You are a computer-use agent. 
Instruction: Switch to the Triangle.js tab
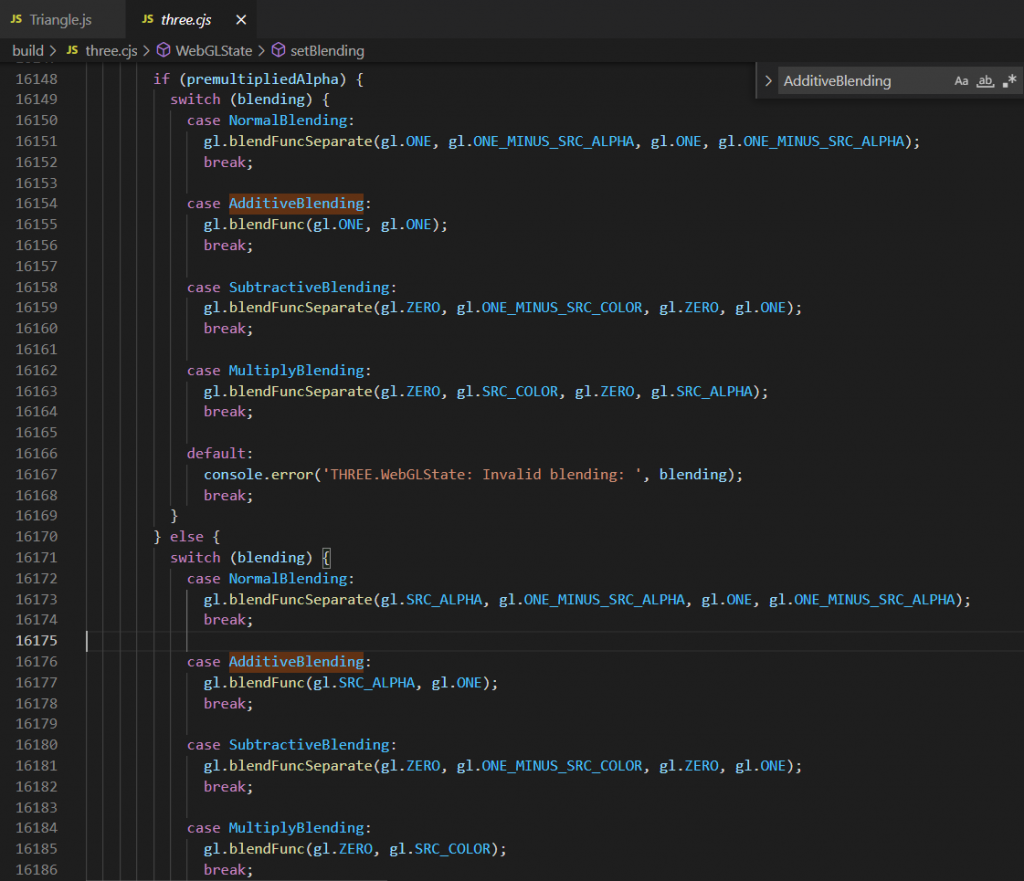(62, 20)
